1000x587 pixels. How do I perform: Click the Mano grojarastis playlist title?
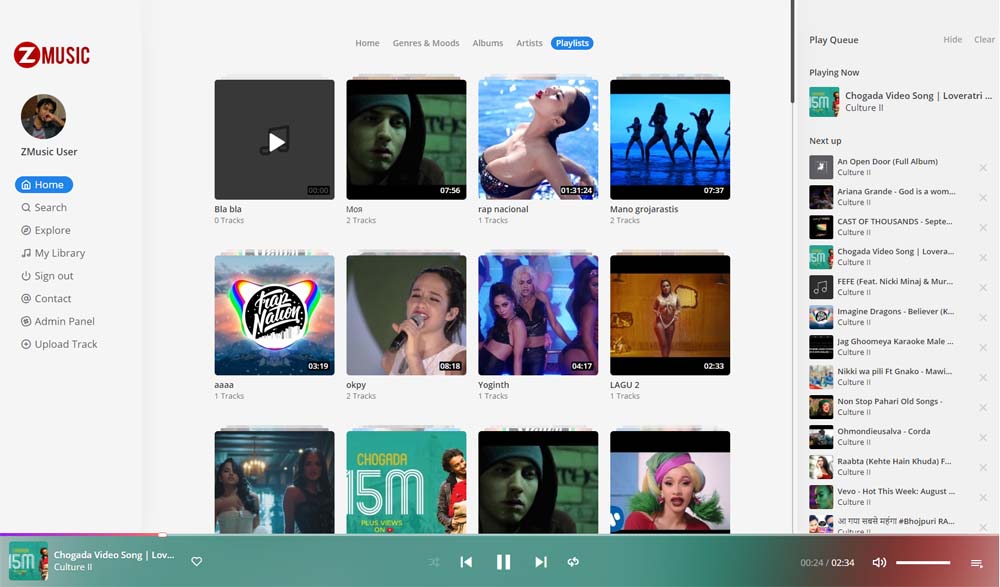coord(644,209)
